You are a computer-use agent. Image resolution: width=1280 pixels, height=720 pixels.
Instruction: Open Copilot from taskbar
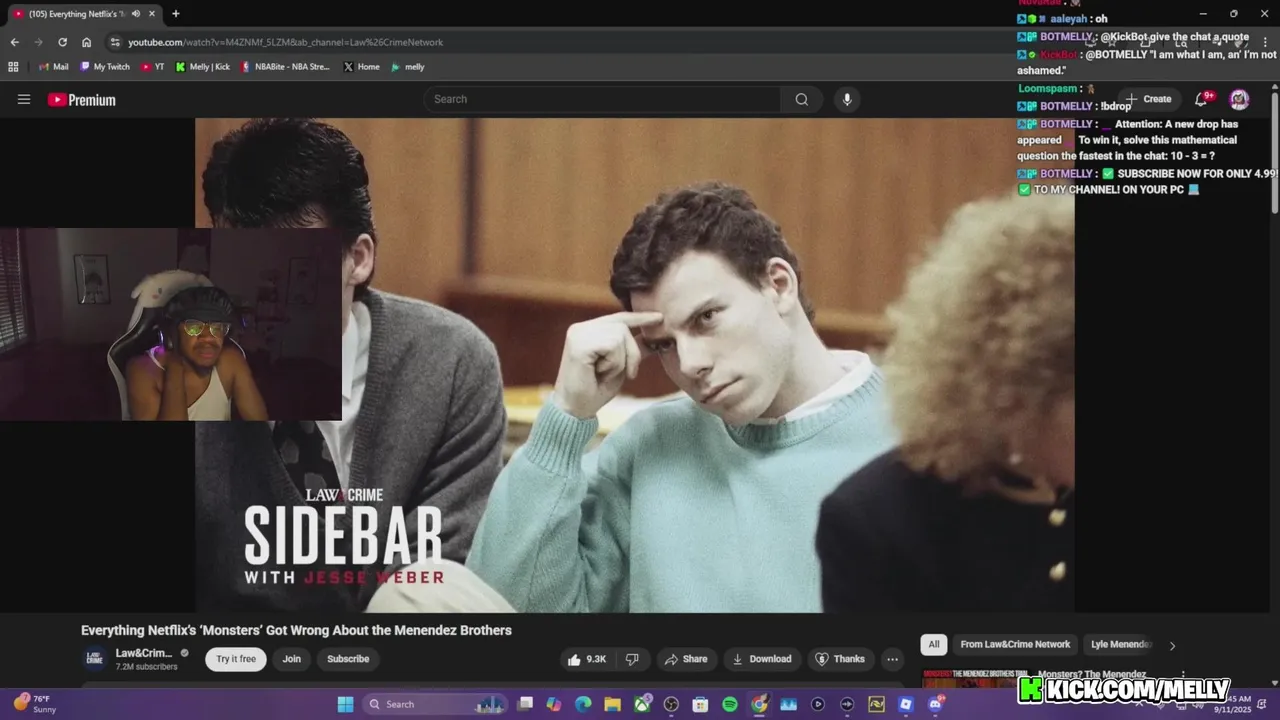tap(554, 704)
